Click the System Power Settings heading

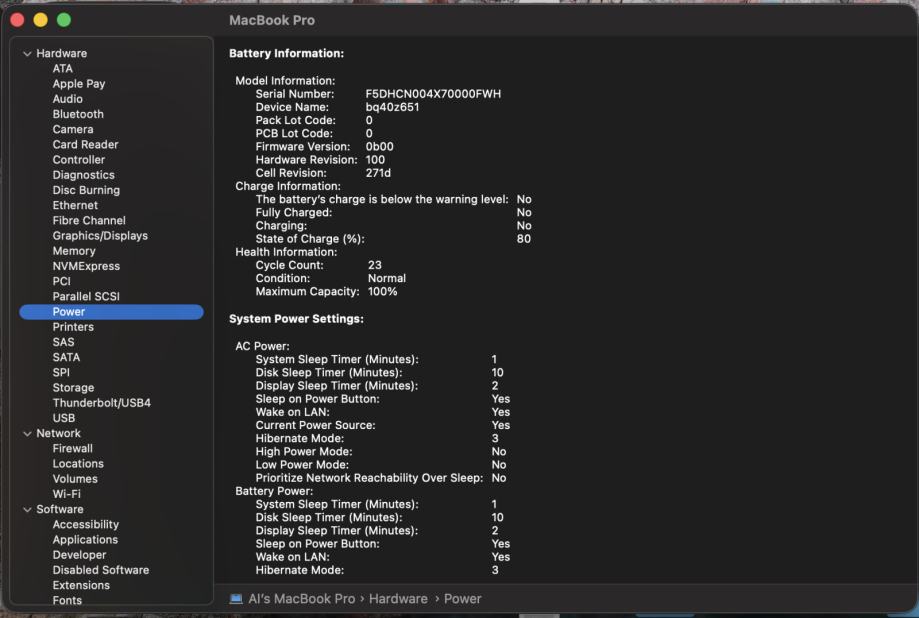296,319
